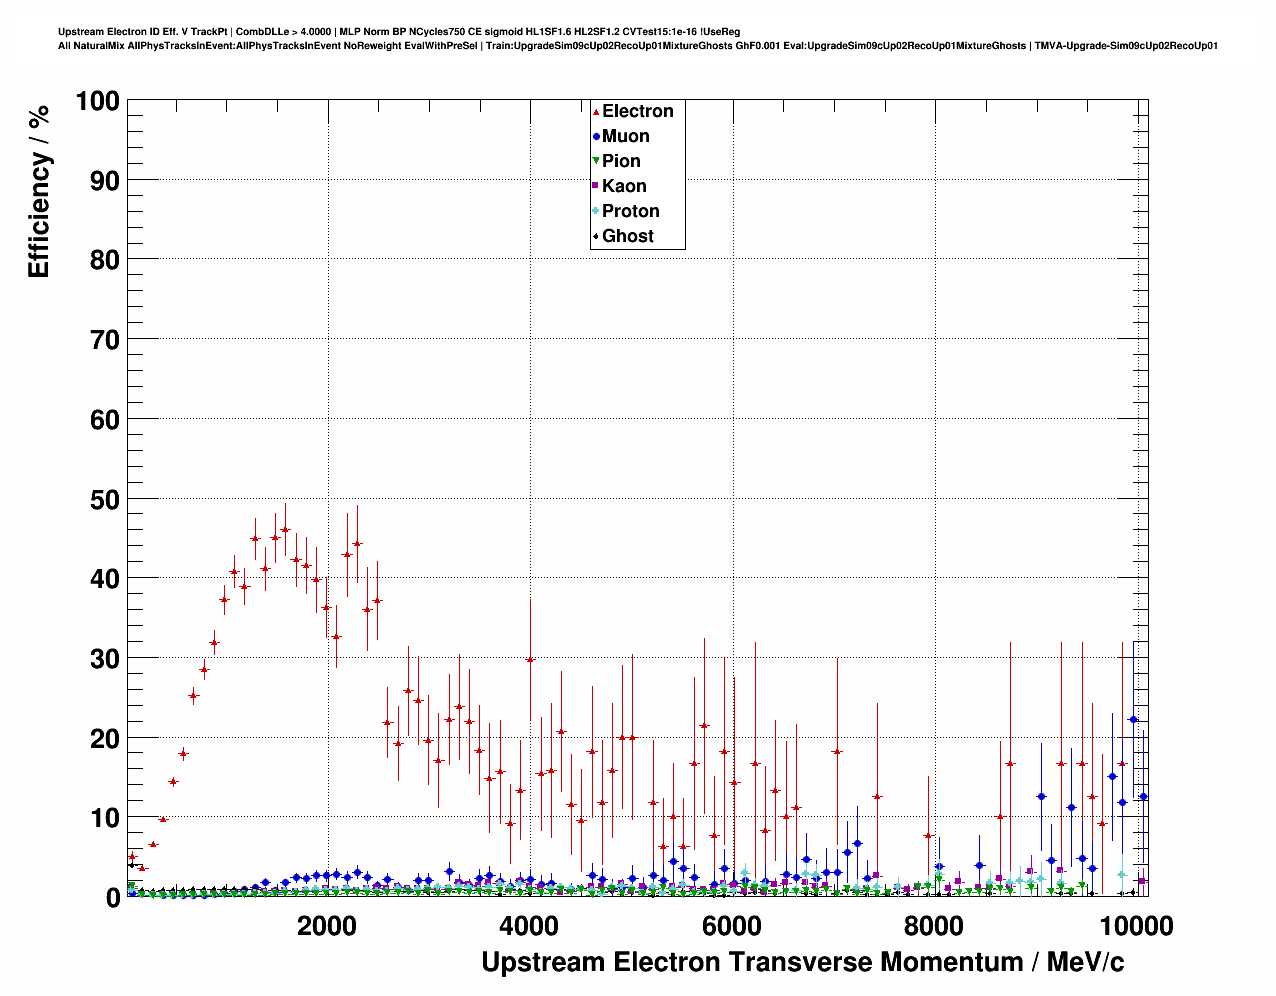This screenshot has height=996, width=1276.
Task: Click the blue Muon legend marker
Action: (596, 137)
